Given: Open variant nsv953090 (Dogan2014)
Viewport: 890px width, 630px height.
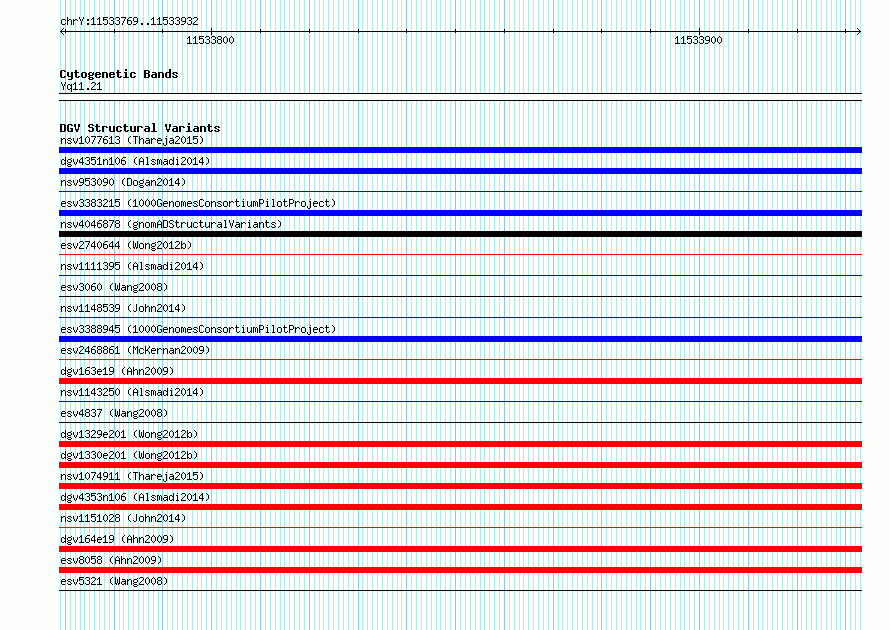Looking at the screenshot, I should tap(123, 182).
